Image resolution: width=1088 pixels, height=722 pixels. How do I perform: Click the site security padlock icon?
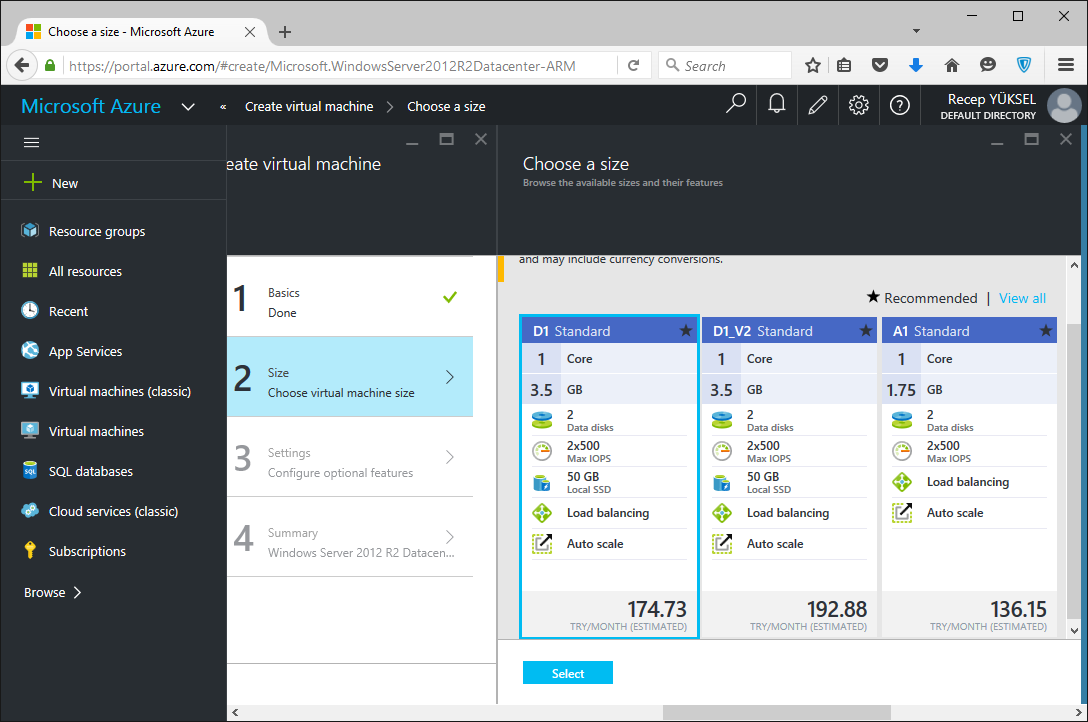coord(49,65)
